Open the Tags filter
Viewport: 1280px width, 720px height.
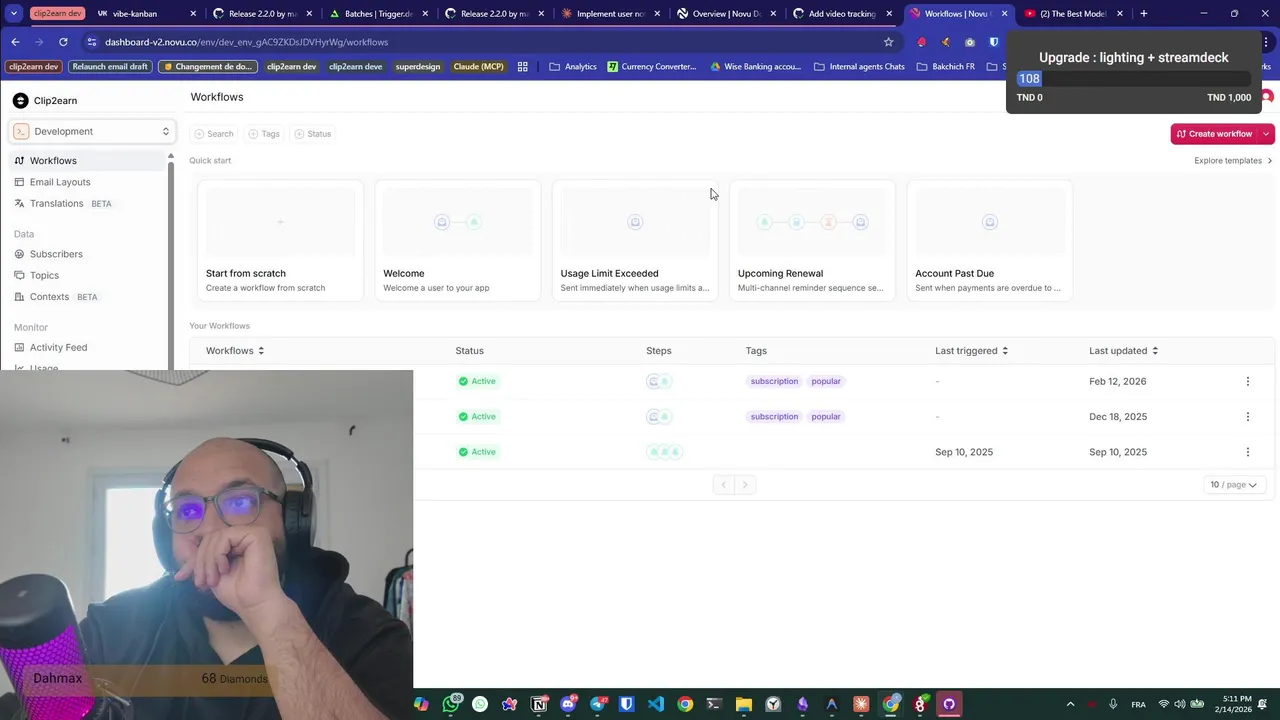pos(264,134)
